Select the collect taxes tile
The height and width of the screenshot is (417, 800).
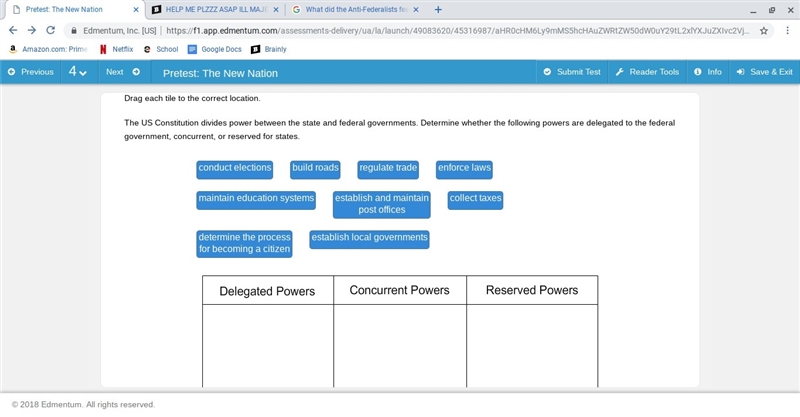[x=476, y=200]
